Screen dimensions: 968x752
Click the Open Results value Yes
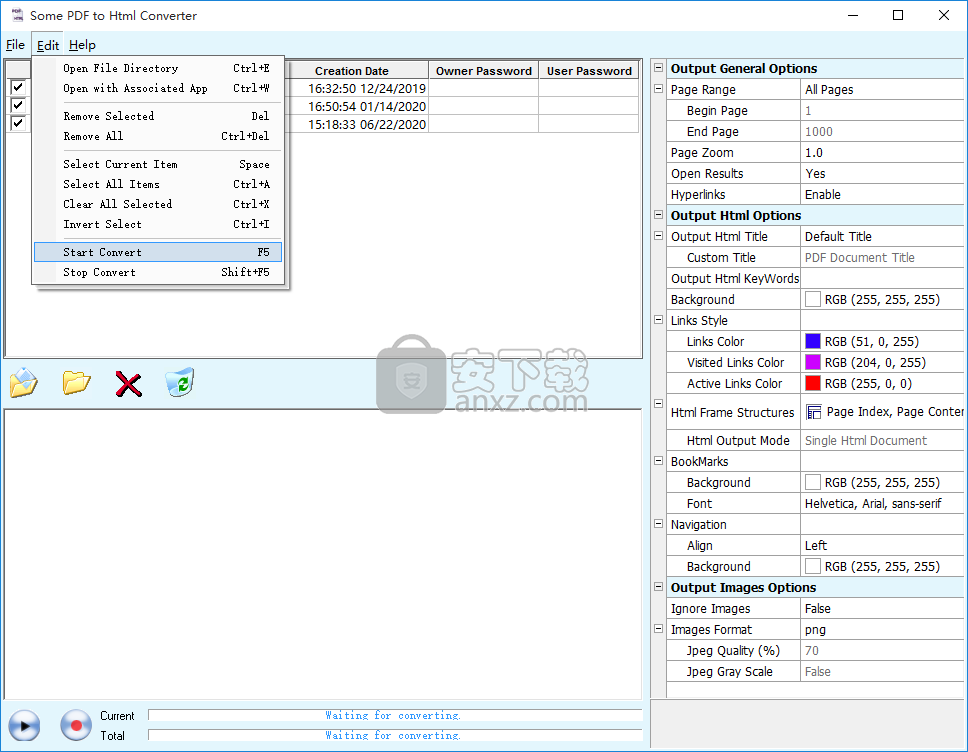(x=883, y=173)
